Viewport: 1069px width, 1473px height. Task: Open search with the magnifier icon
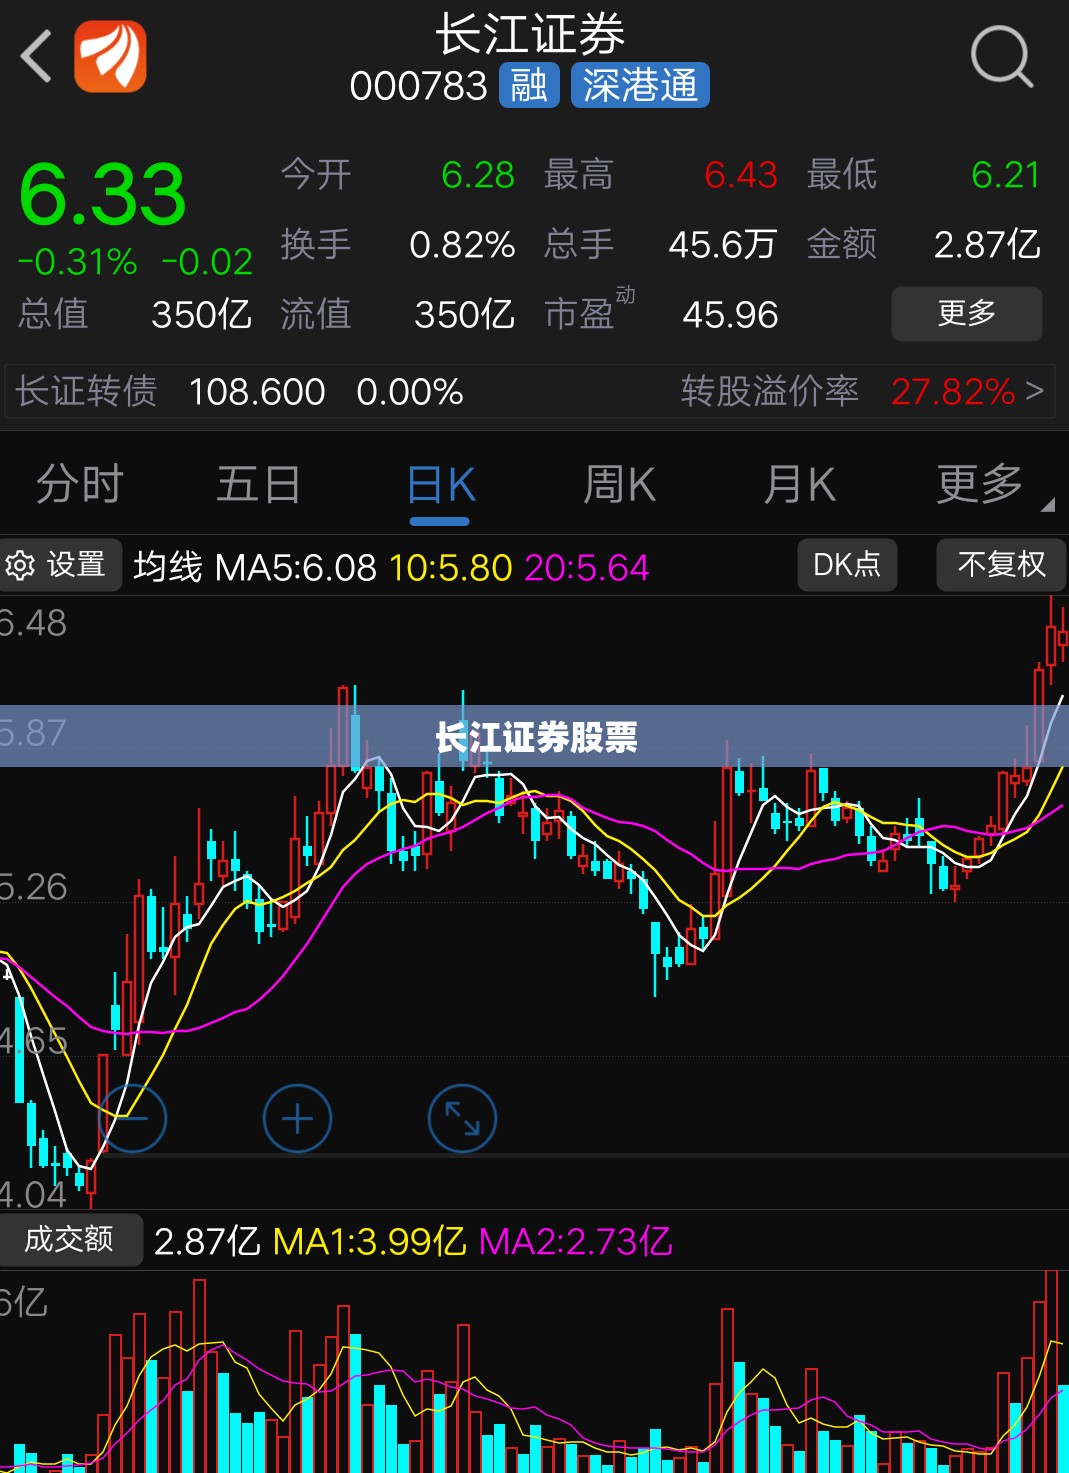1001,57
